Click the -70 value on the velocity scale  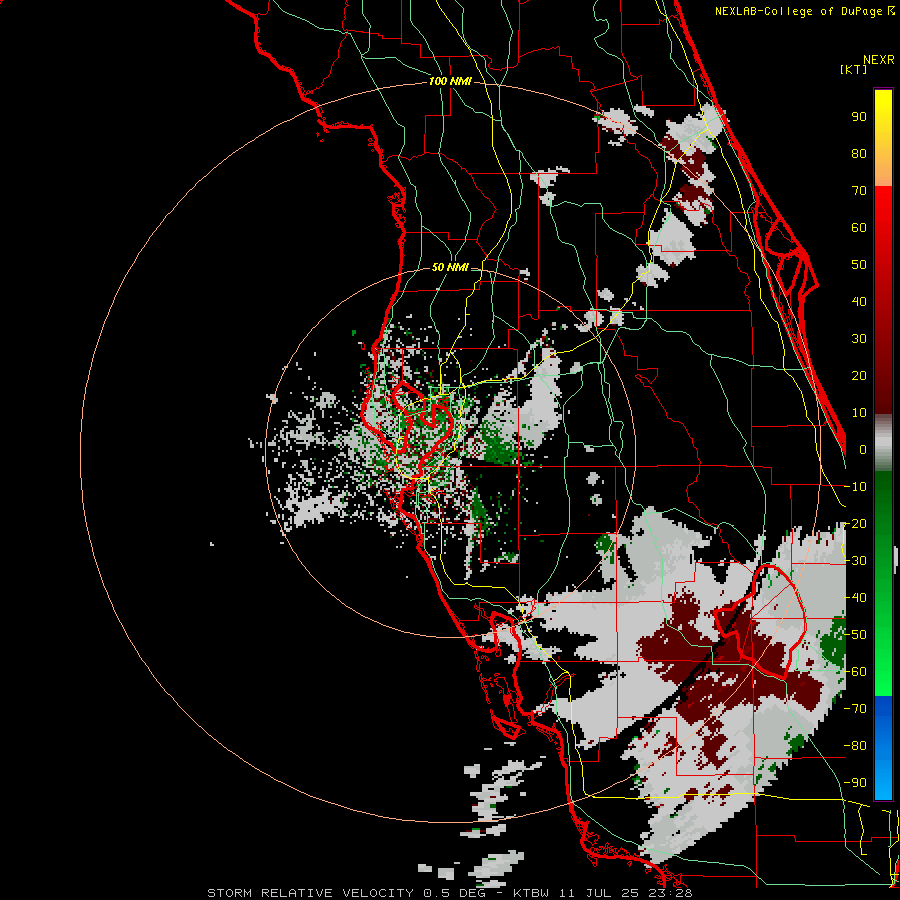[x=855, y=709]
